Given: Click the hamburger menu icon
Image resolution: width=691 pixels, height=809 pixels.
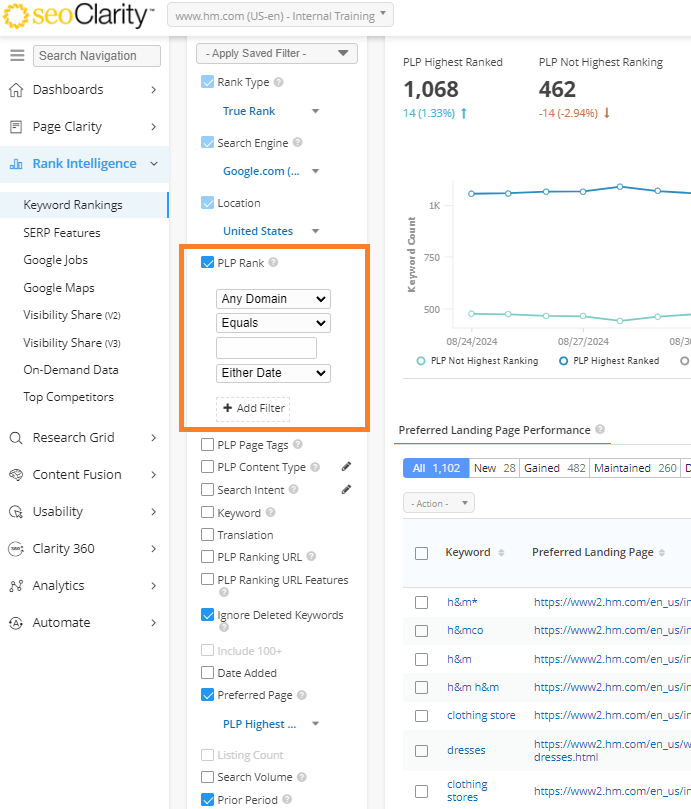Looking at the screenshot, I should tap(17, 56).
